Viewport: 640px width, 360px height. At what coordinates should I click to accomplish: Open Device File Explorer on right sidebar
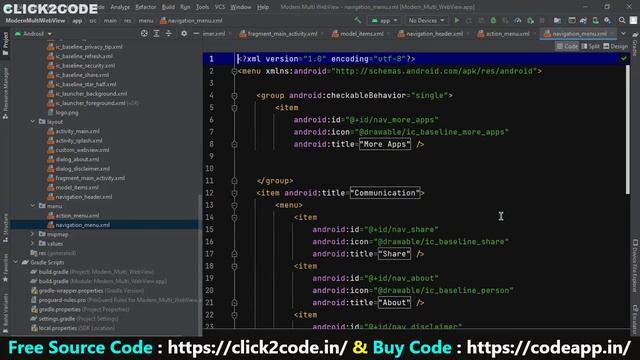(635, 265)
